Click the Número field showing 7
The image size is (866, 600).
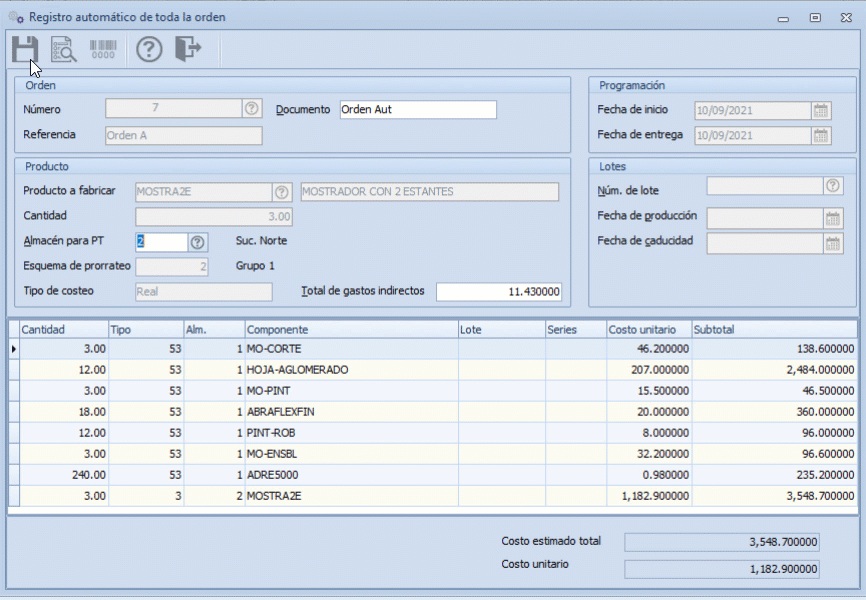coord(173,108)
